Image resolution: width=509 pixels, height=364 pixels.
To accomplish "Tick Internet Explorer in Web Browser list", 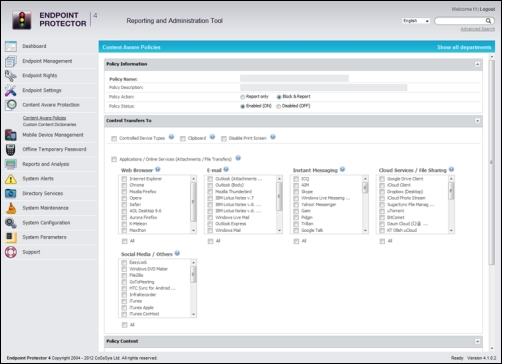I will pos(124,179).
